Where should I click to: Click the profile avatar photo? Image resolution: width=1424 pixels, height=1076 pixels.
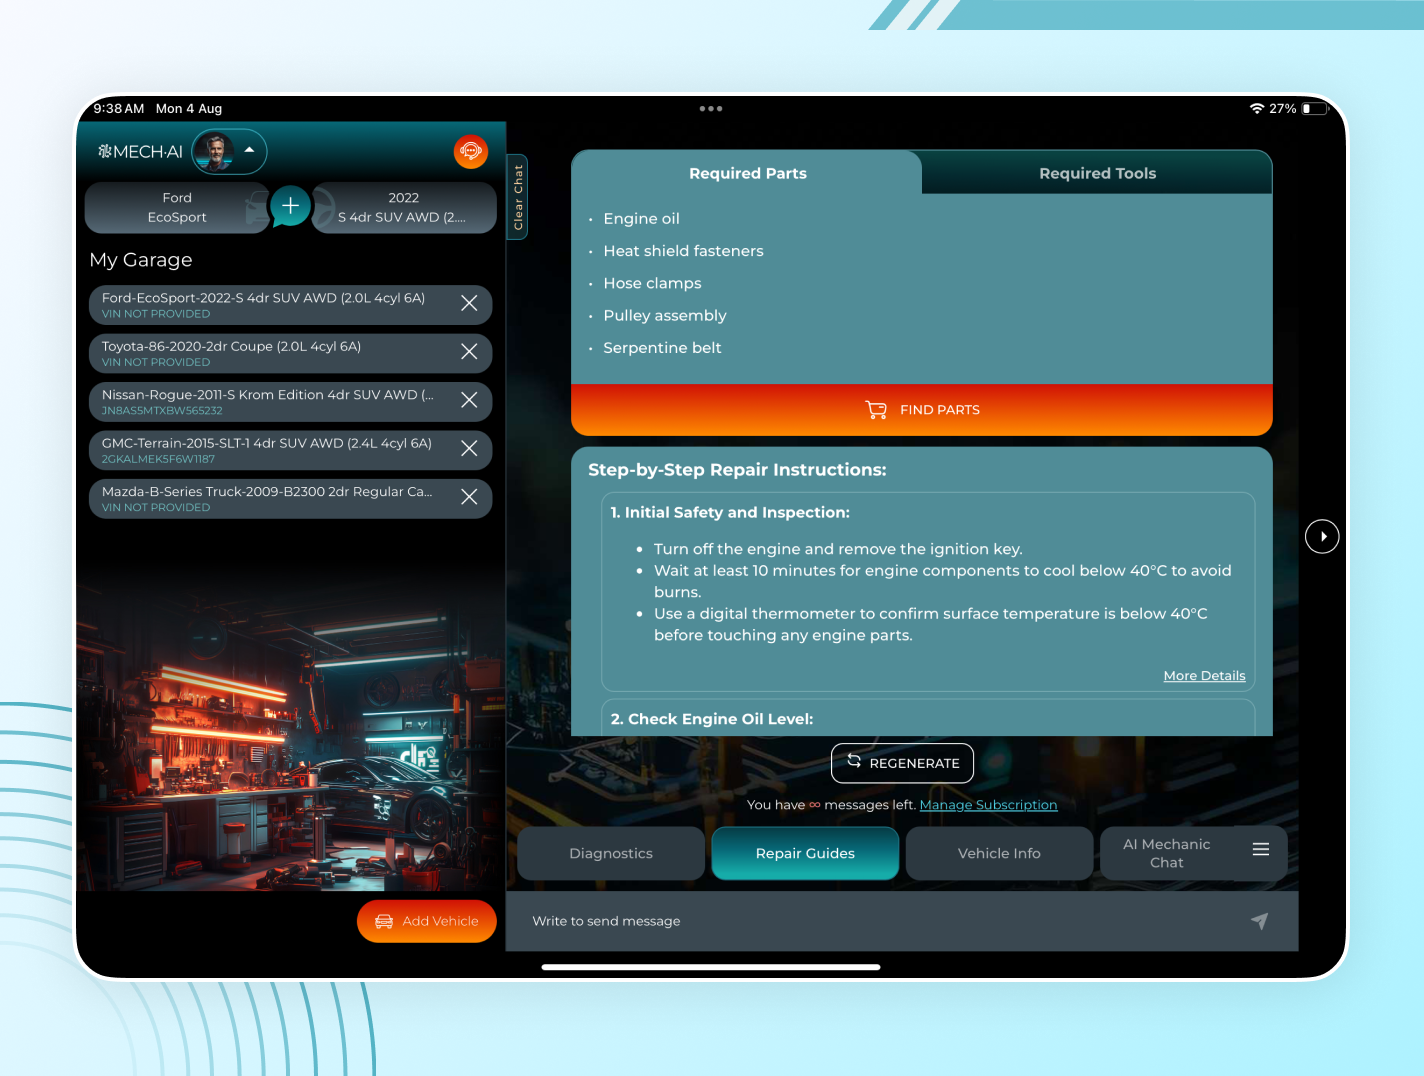click(221, 151)
